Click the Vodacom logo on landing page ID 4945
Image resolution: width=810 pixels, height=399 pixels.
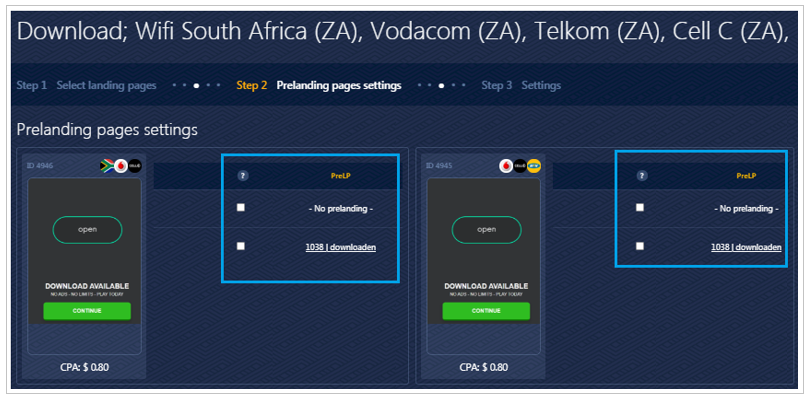pyautogui.click(x=506, y=166)
